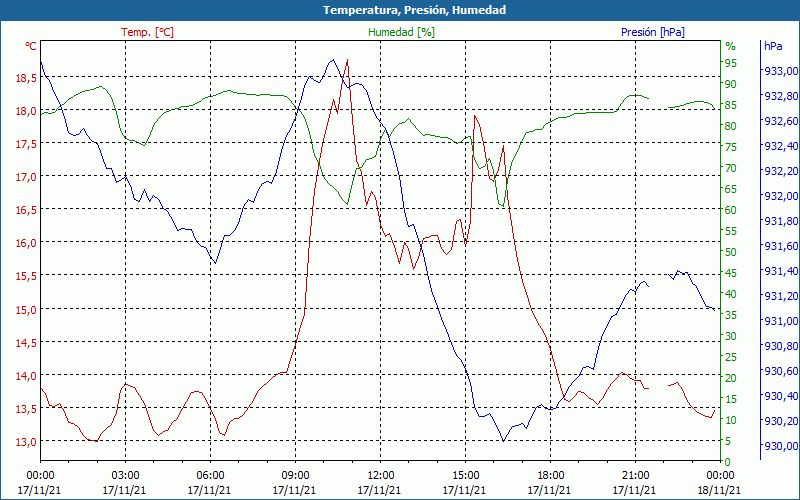The width and height of the screenshot is (800, 500).
Task: Click the '930,00' pressure axis value
Action: tap(781, 446)
